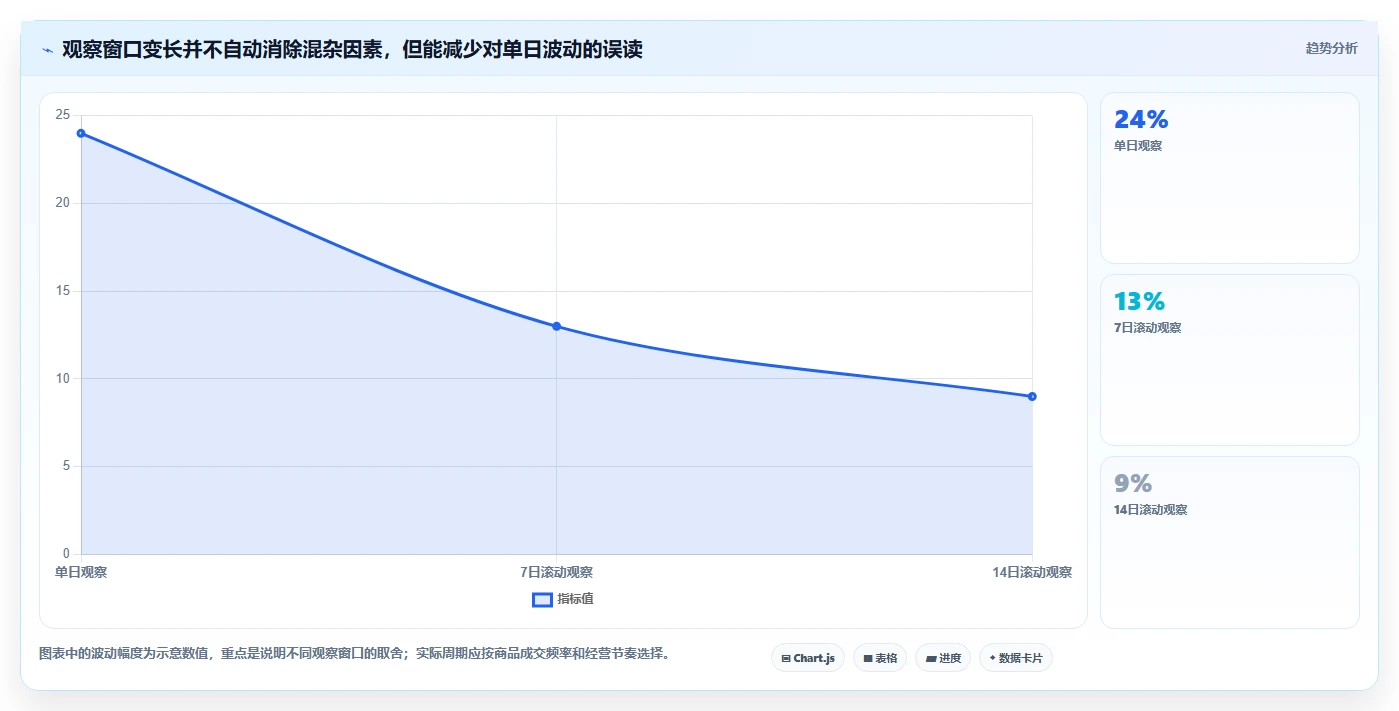Click the 7日滚动观察 x-axis label
The image size is (1399, 711).
(557, 572)
